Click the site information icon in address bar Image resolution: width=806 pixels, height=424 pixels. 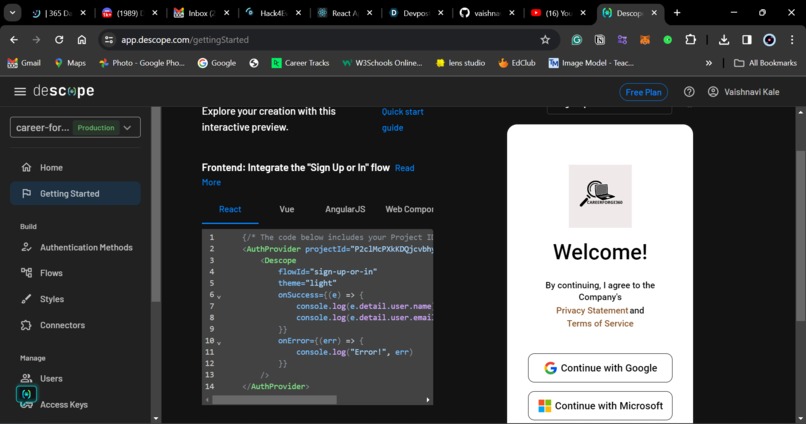[x=108, y=40]
